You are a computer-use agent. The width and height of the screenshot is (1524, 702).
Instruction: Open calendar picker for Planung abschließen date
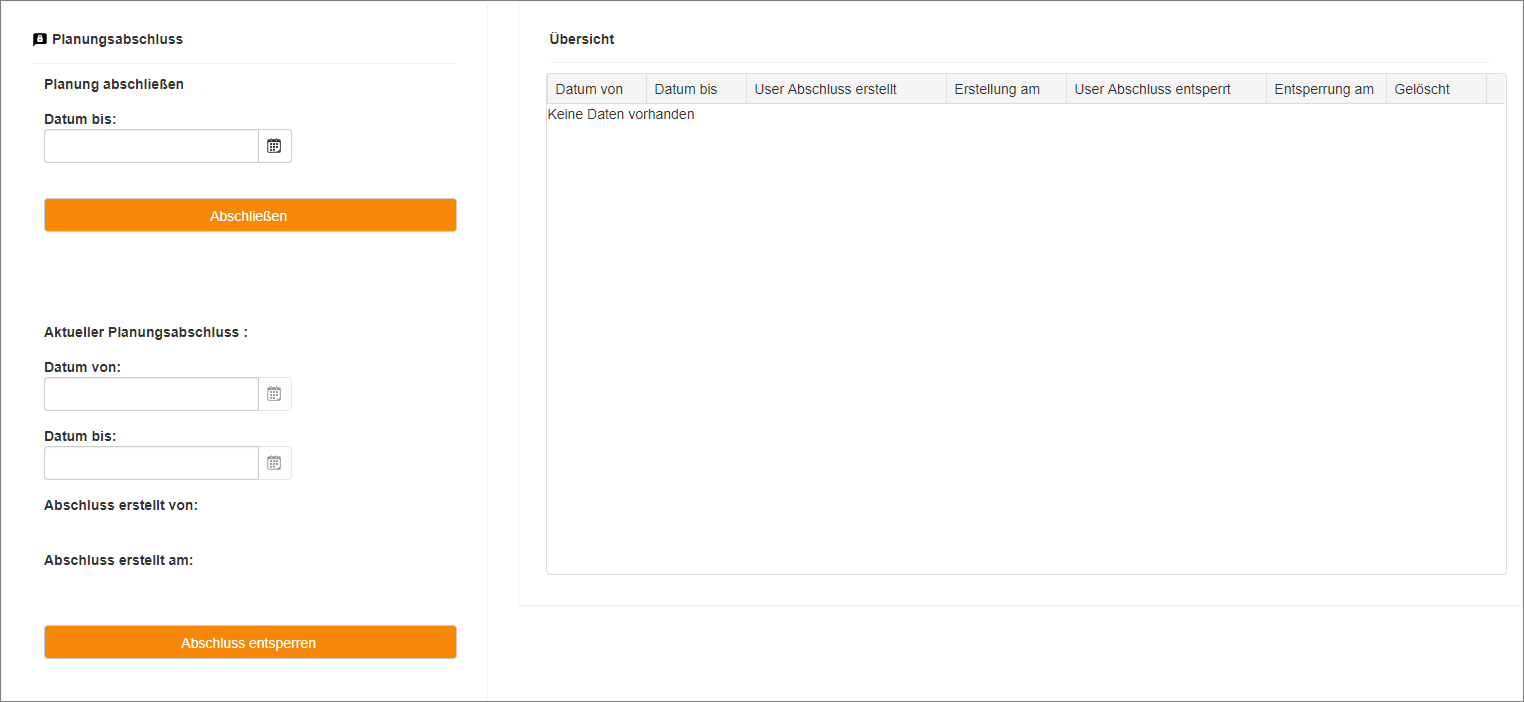[x=274, y=146]
